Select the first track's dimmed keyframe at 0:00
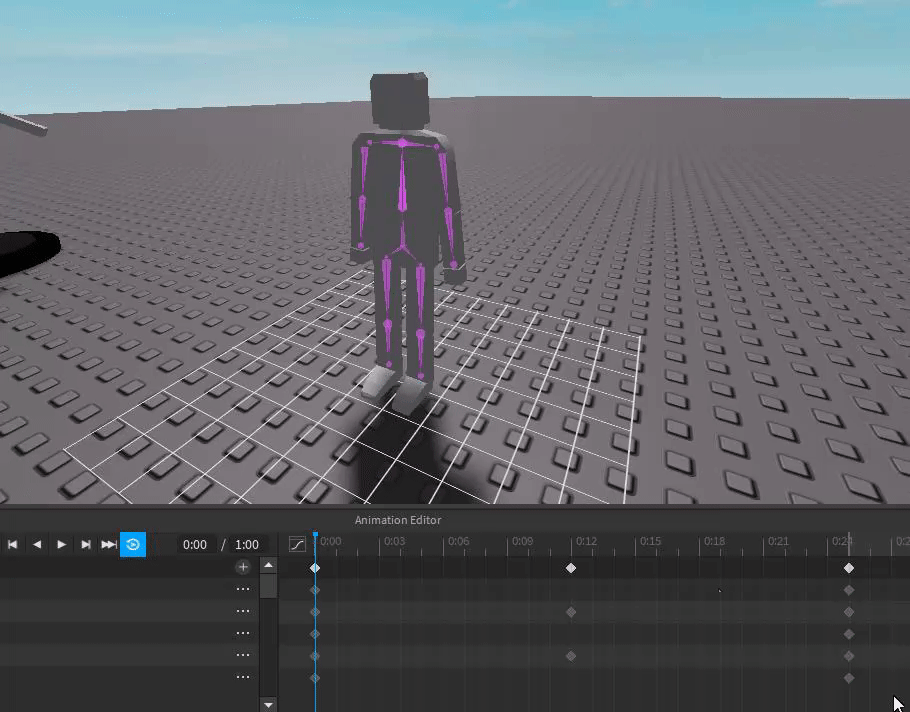Viewport: 910px width, 712px height. coord(315,590)
